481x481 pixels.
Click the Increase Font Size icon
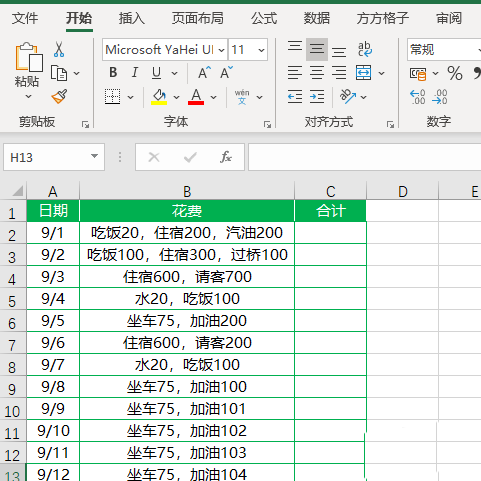coord(204,72)
